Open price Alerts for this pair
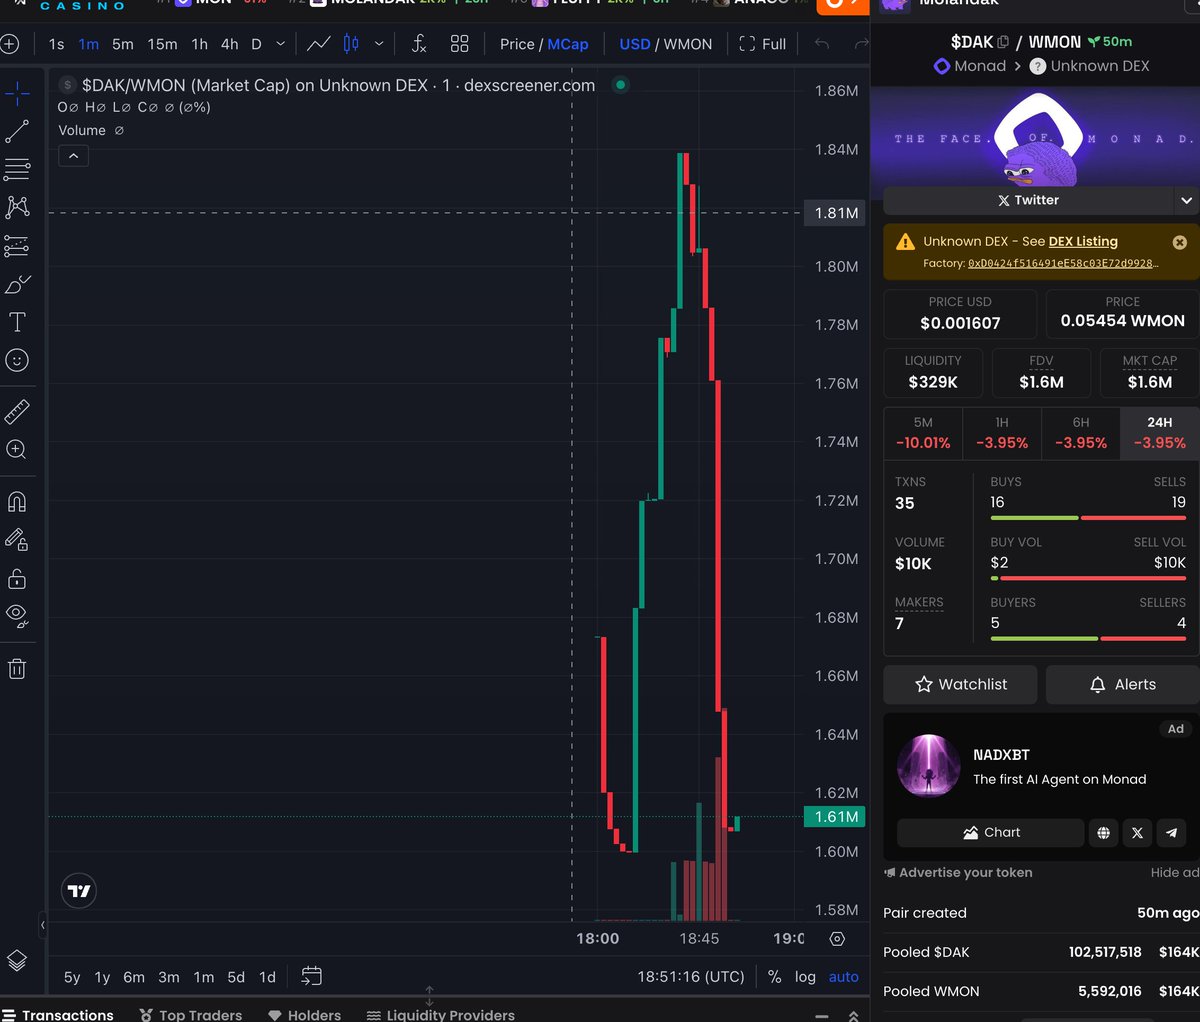This screenshot has height=1022, width=1200. pyautogui.click(x=1122, y=684)
